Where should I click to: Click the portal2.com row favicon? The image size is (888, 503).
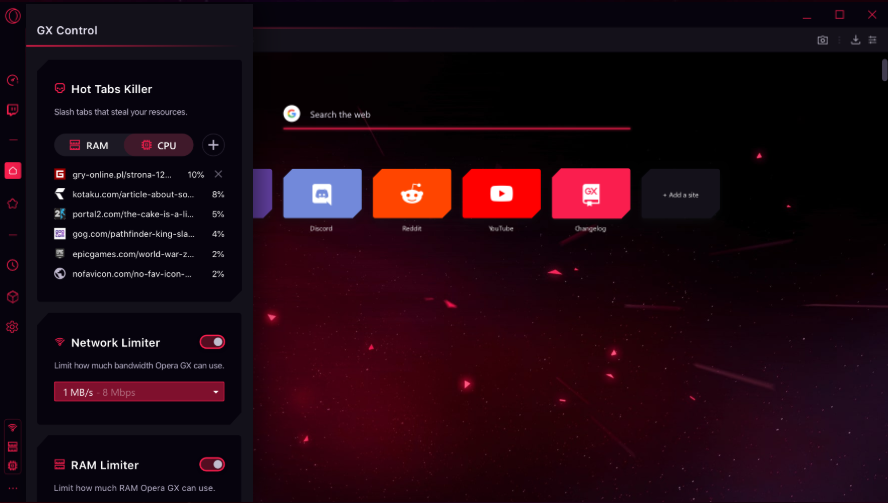[59, 214]
